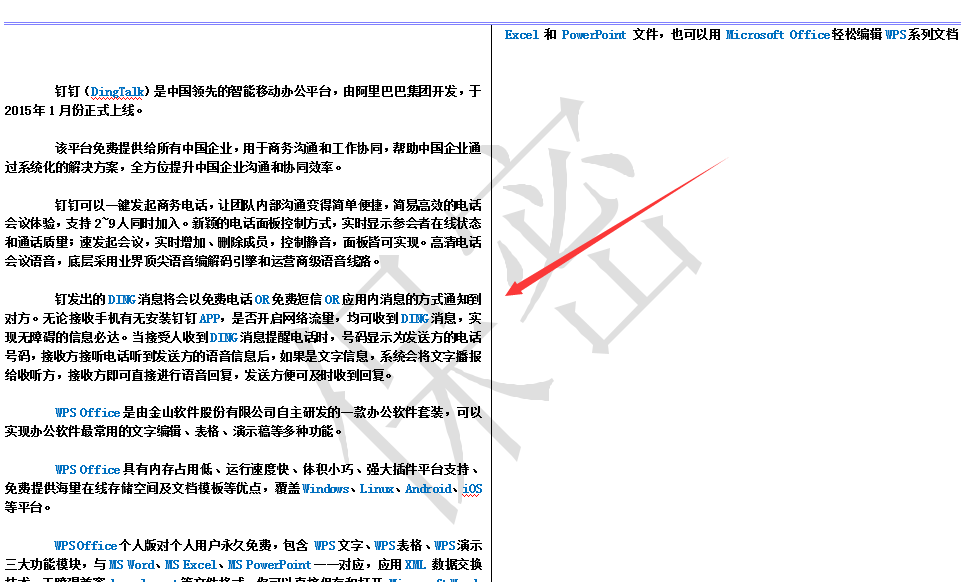Click blue PowerPoint in the right column
The height and width of the screenshot is (582, 961).
594,35
